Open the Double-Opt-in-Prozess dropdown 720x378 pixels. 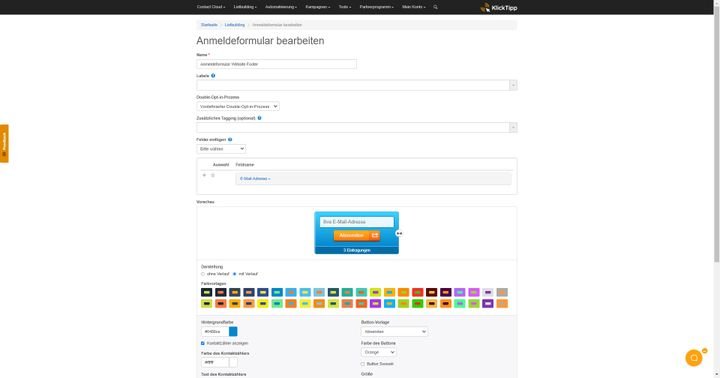tap(238, 106)
